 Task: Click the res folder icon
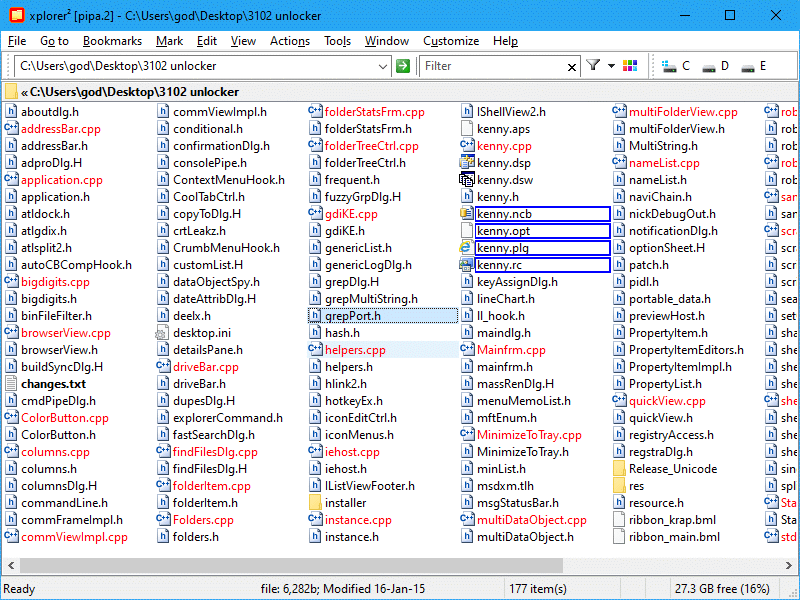tap(619, 486)
